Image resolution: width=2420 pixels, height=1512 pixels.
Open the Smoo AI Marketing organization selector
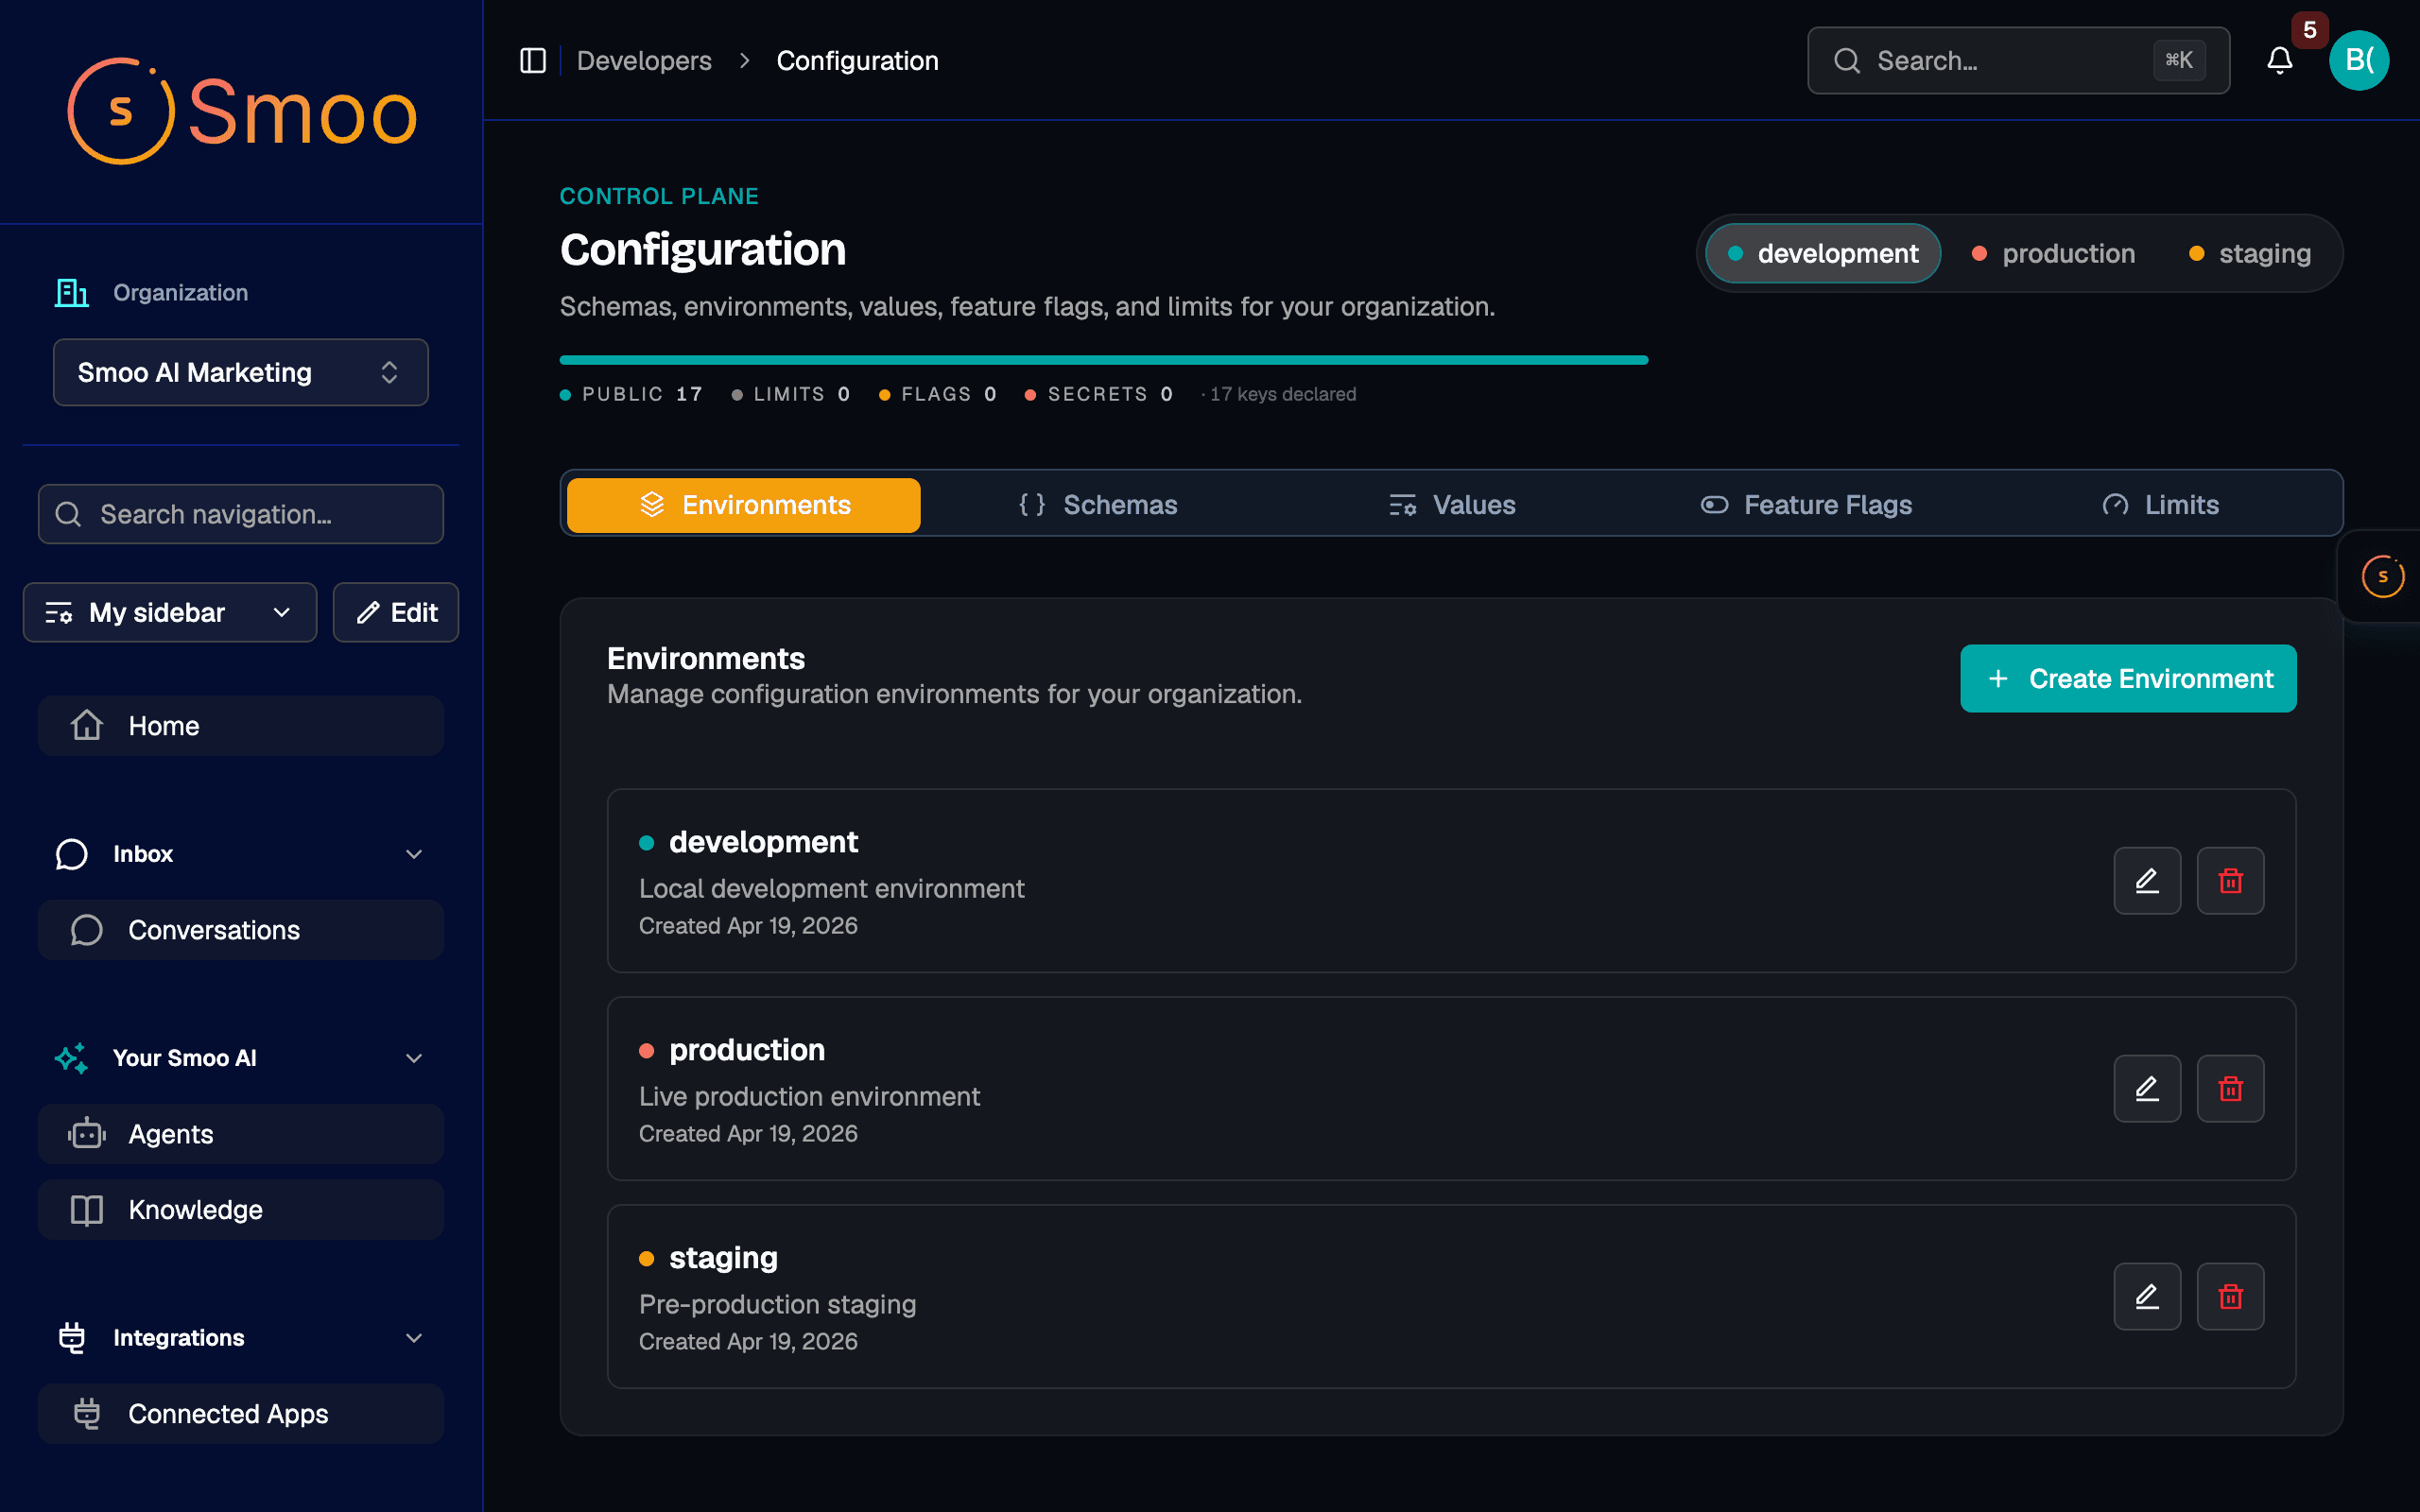[241, 373]
